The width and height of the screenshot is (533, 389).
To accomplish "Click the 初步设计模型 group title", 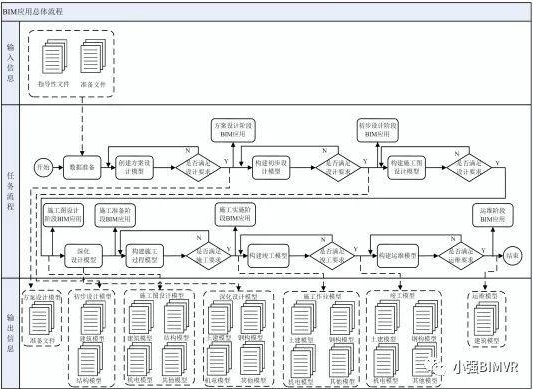I will (92, 295).
